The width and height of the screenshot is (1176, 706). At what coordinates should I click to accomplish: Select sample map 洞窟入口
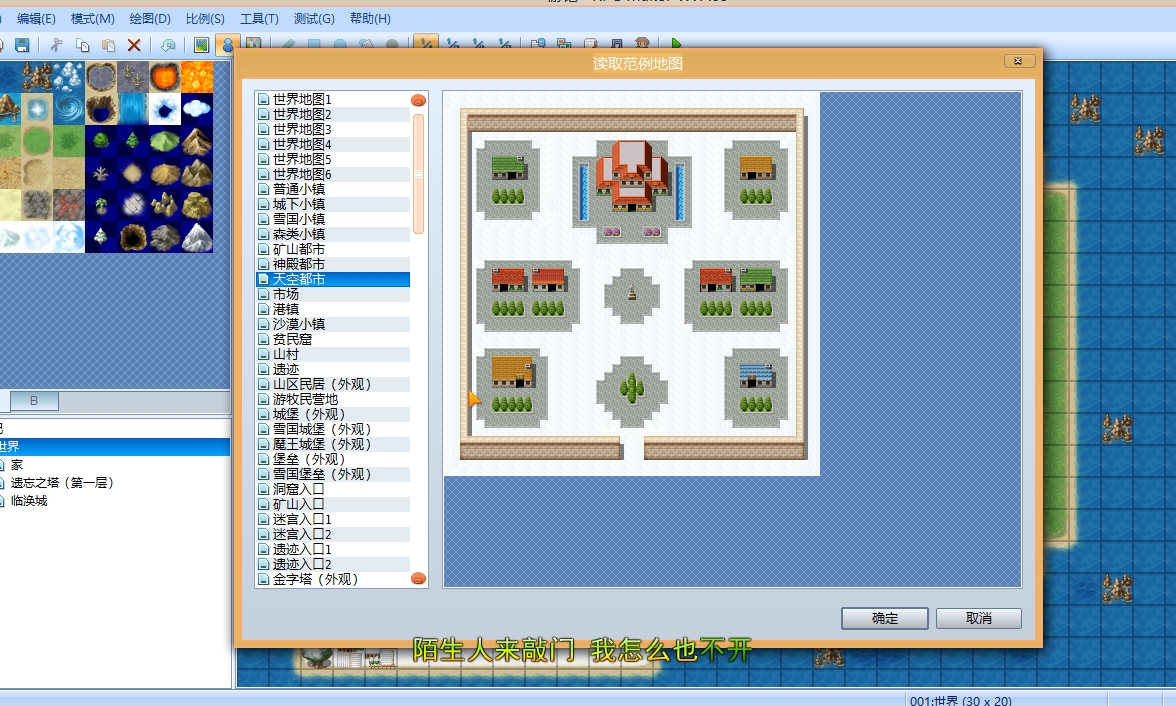333,489
